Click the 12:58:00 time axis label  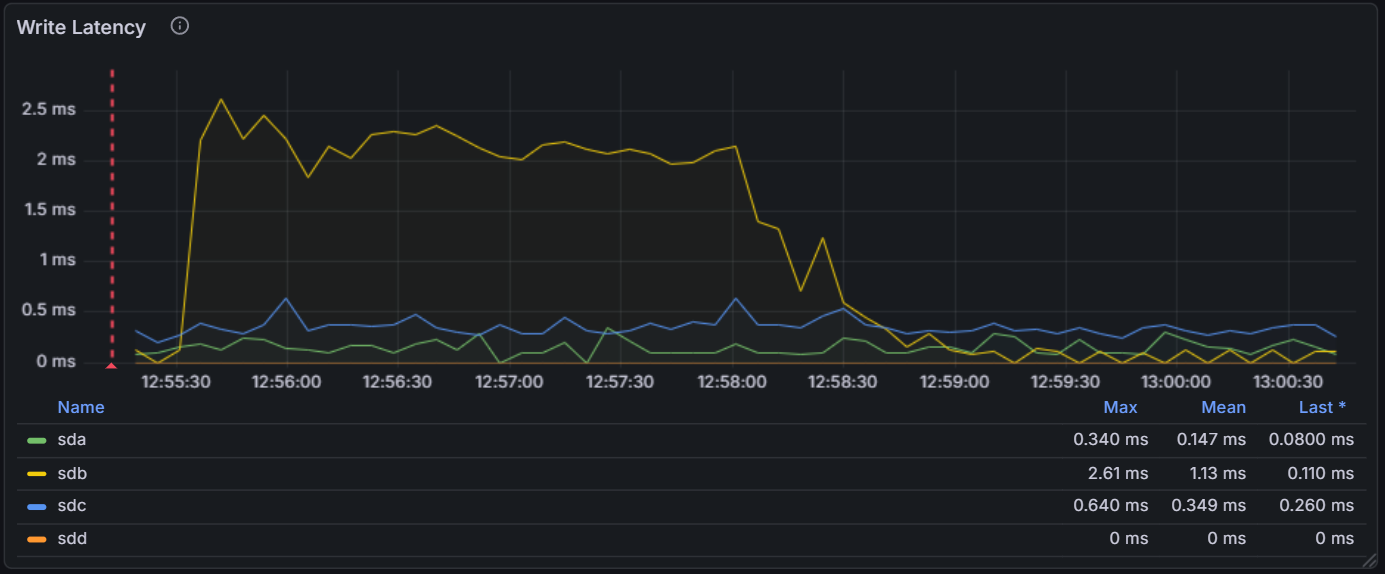[x=732, y=382]
